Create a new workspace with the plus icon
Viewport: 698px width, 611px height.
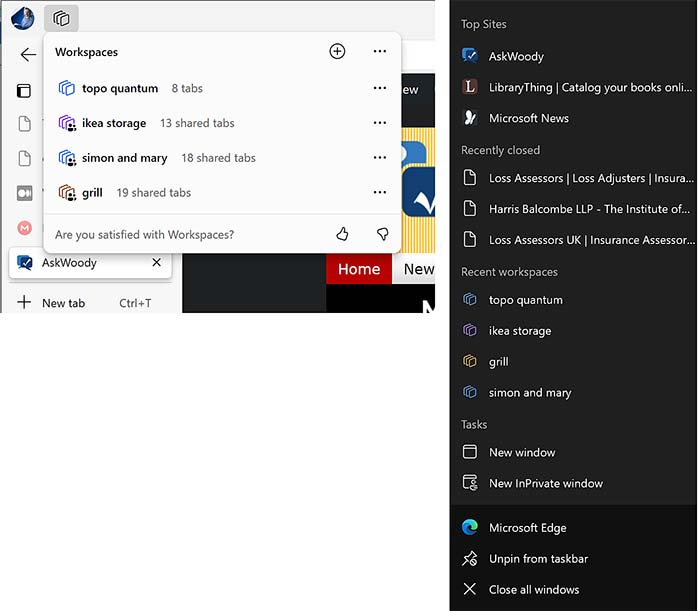(x=337, y=51)
